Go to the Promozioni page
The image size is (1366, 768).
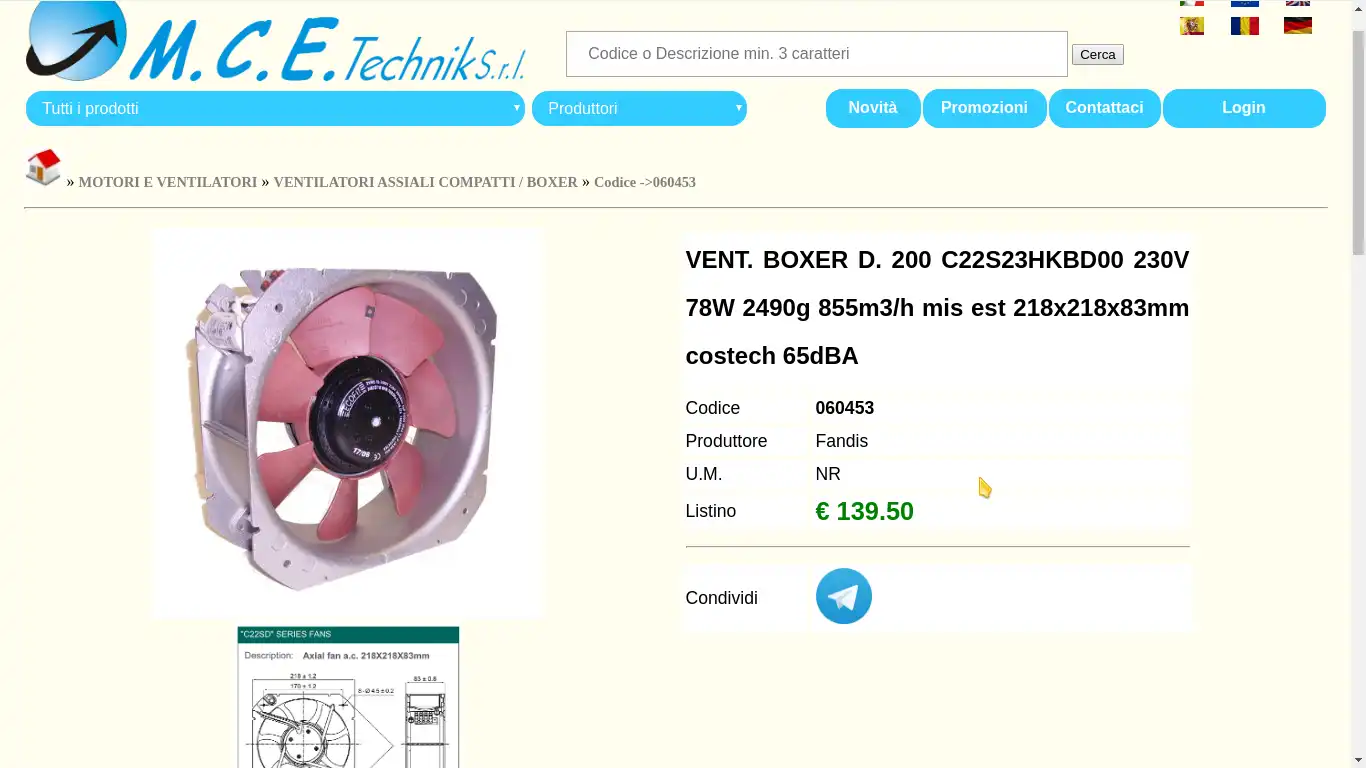point(984,108)
